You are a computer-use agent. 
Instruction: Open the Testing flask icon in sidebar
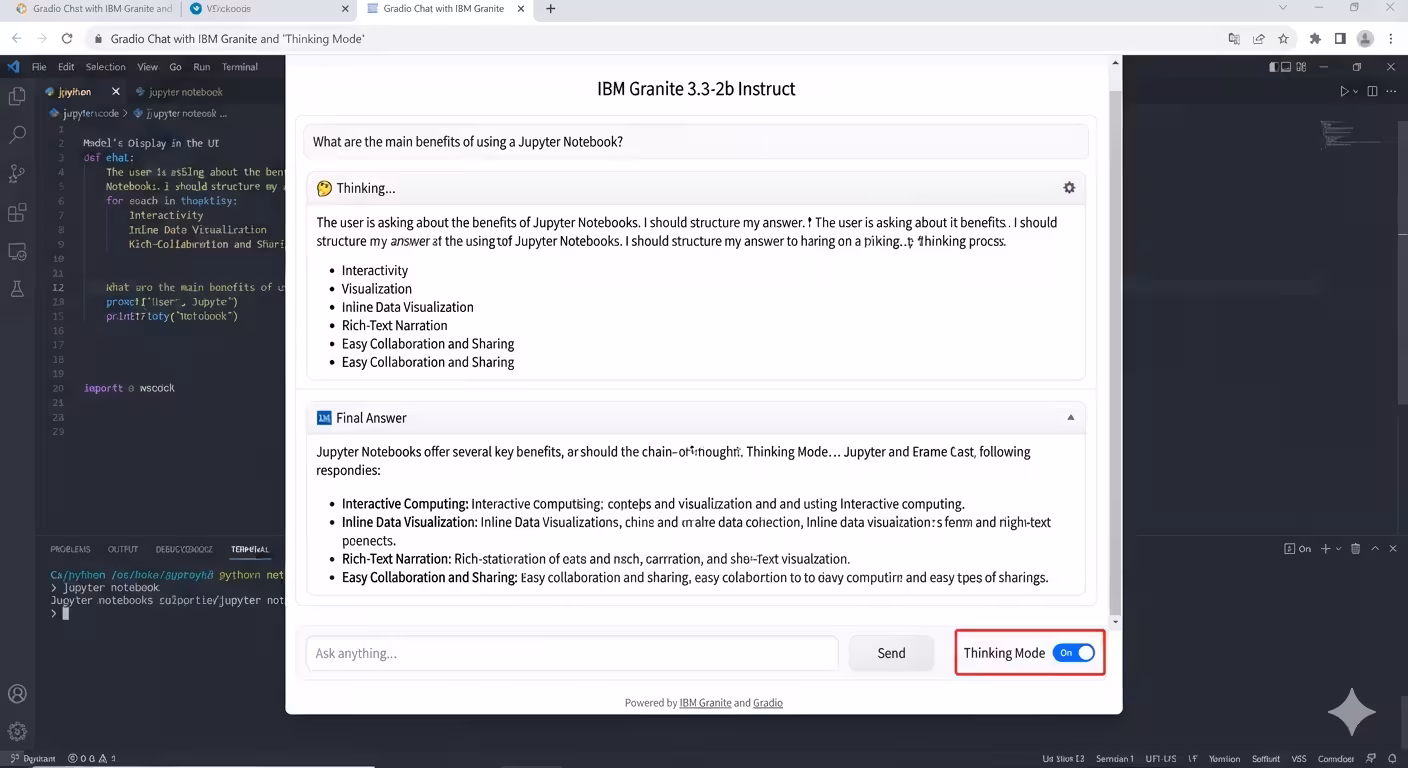click(17, 289)
